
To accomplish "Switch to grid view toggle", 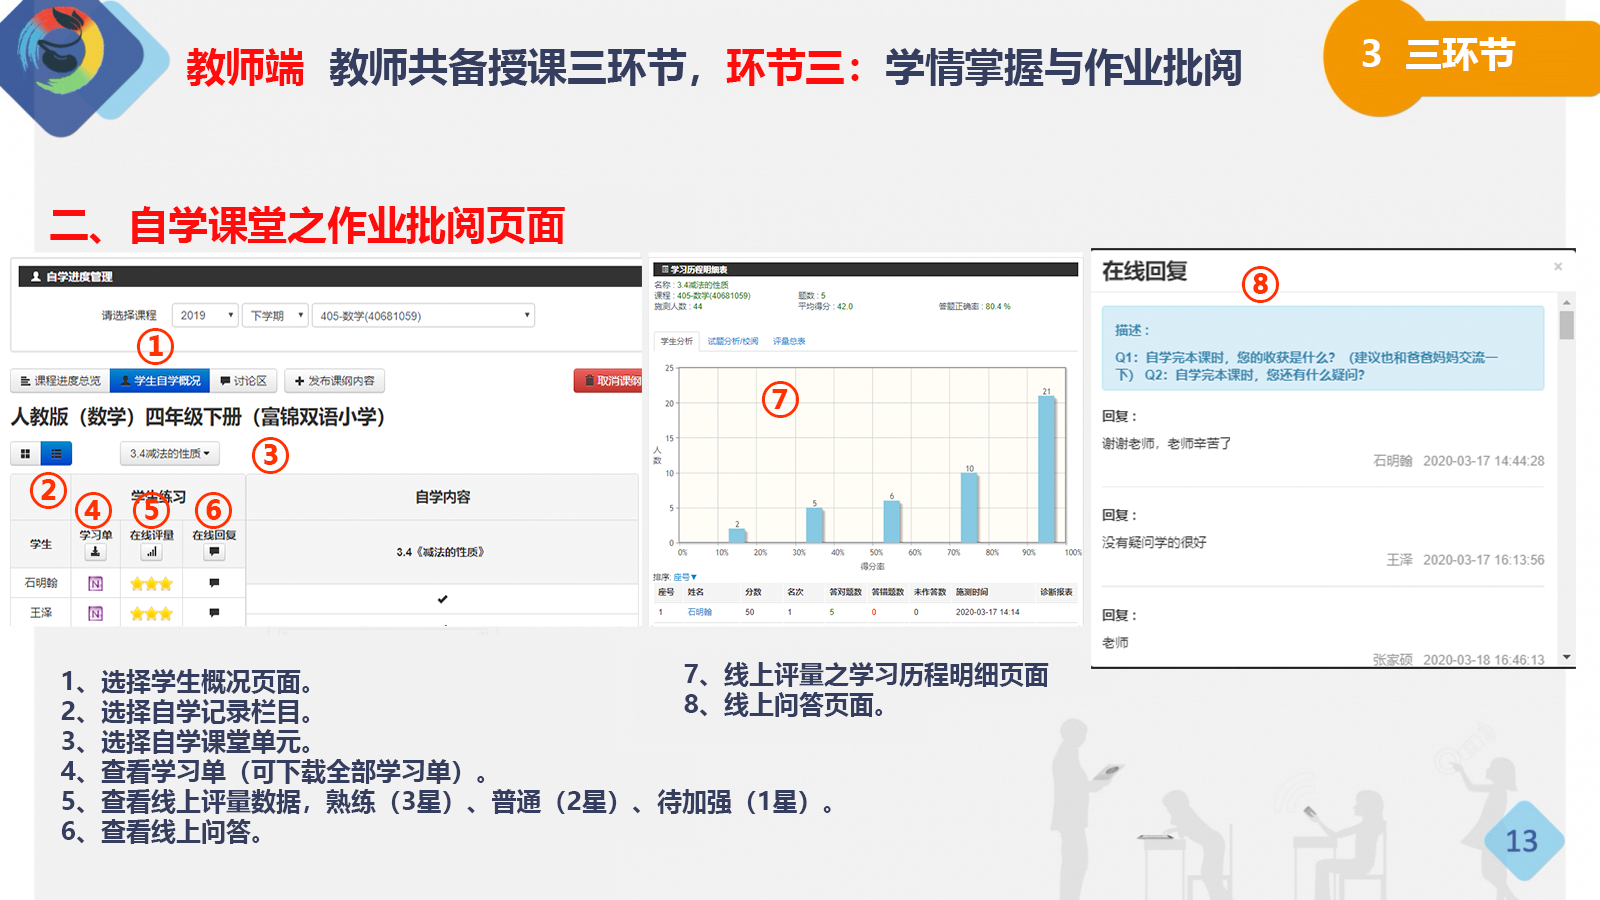I will tap(25, 454).
